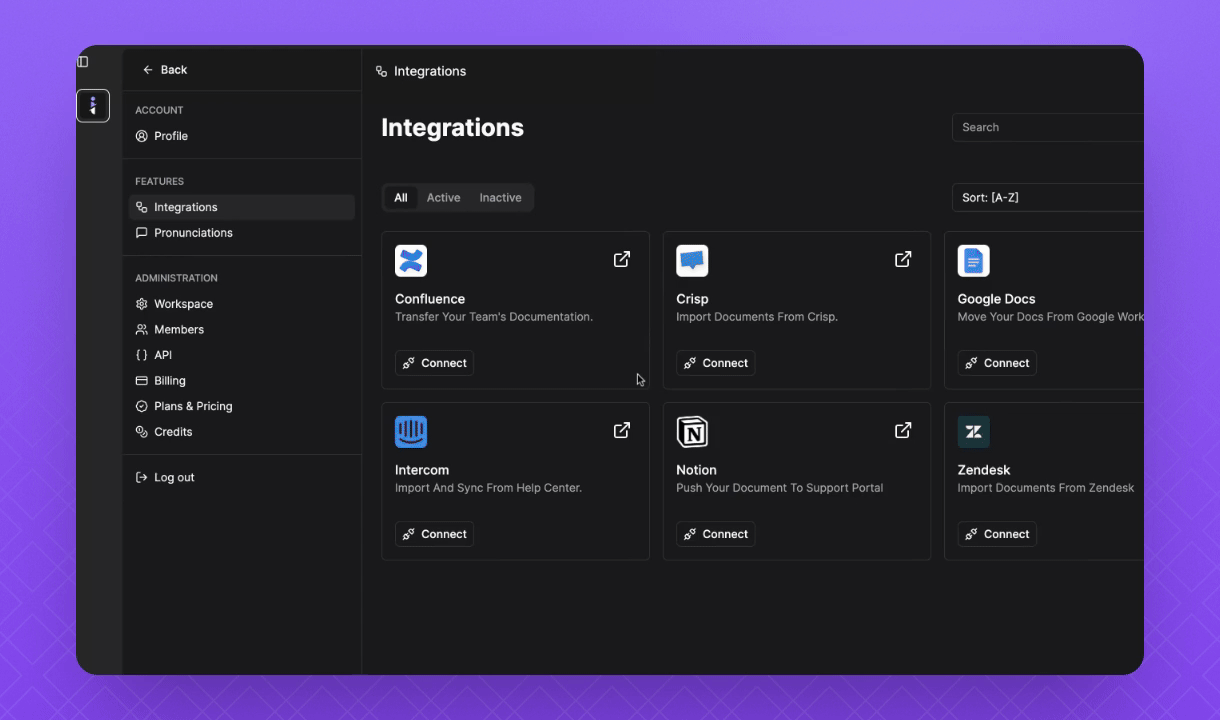Screen dimensions: 1220x720
Task: Click the Zendesk card title
Action: click(x=984, y=470)
